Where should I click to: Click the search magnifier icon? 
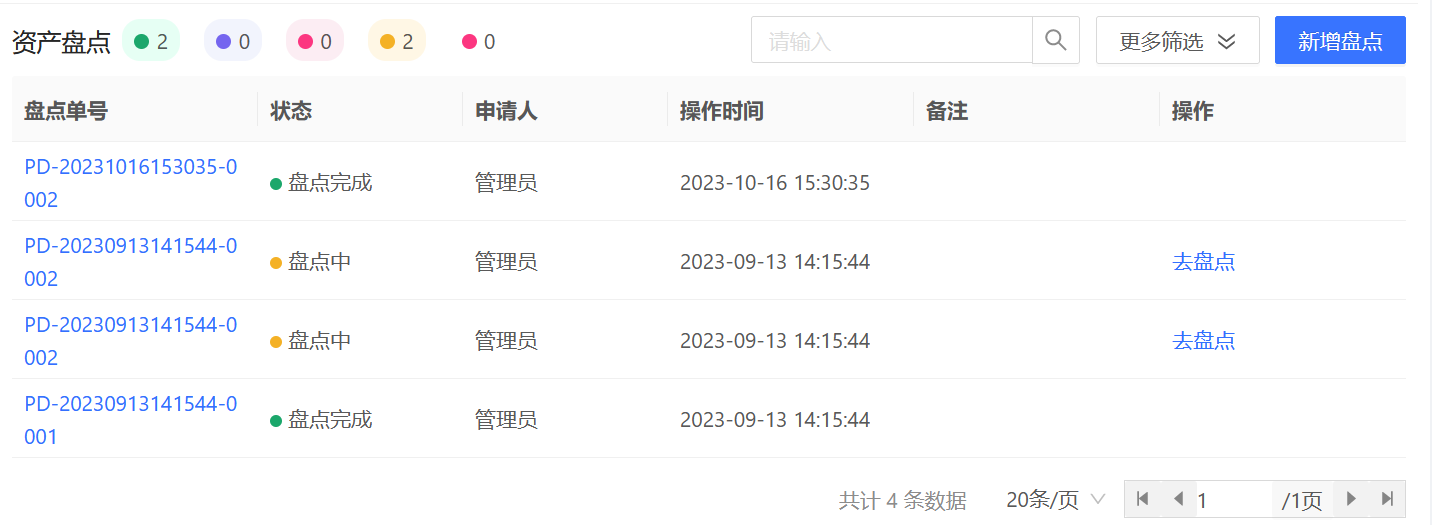[x=1055, y=40]
